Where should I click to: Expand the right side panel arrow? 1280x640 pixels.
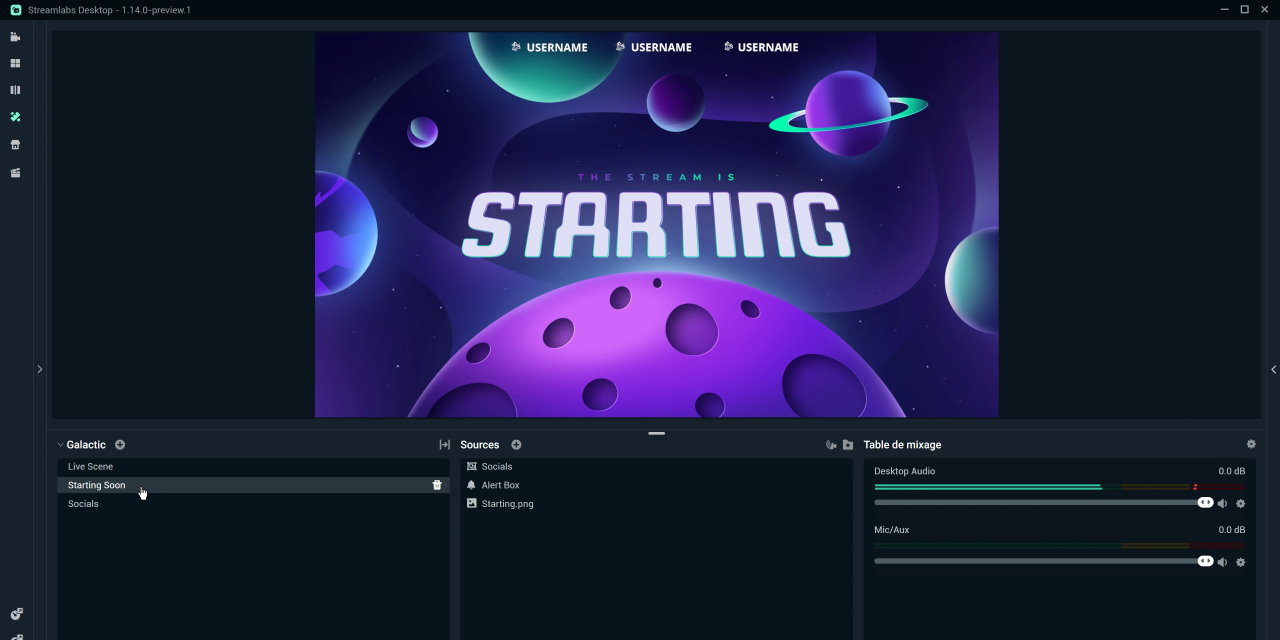coord(1273,369)
